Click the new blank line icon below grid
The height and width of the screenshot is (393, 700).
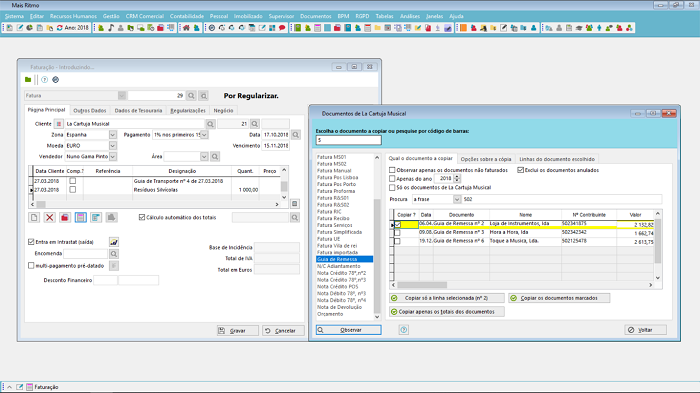pos(34,217)
